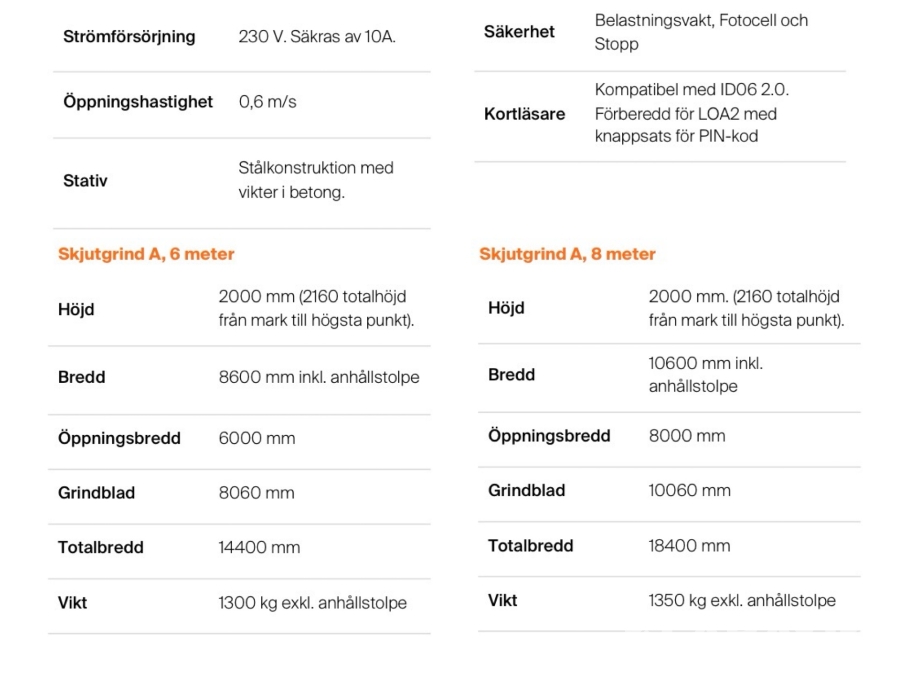The image size is (900, 675).
Task: Click the "Belastningsvakt, Fotocell och Stopp" text
Action: 701,32
